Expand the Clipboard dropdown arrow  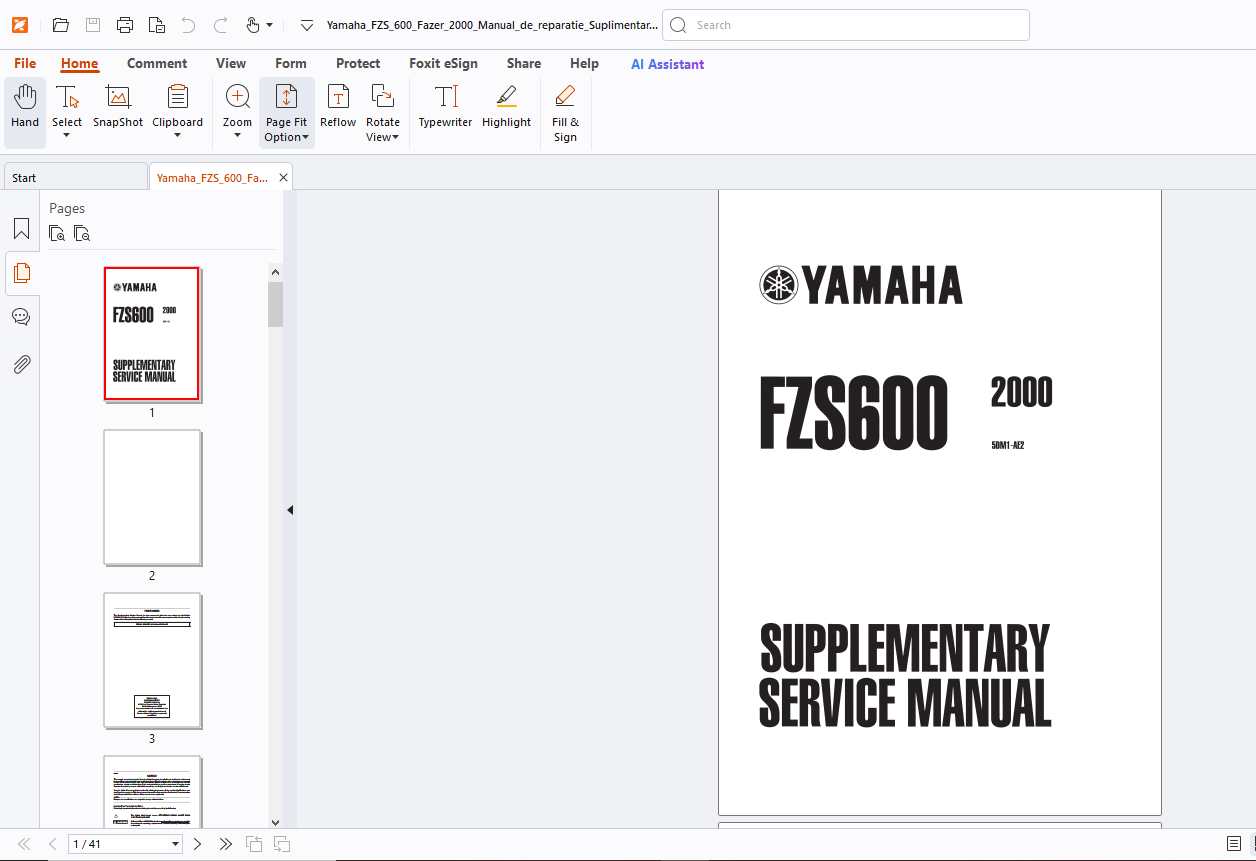177,136
